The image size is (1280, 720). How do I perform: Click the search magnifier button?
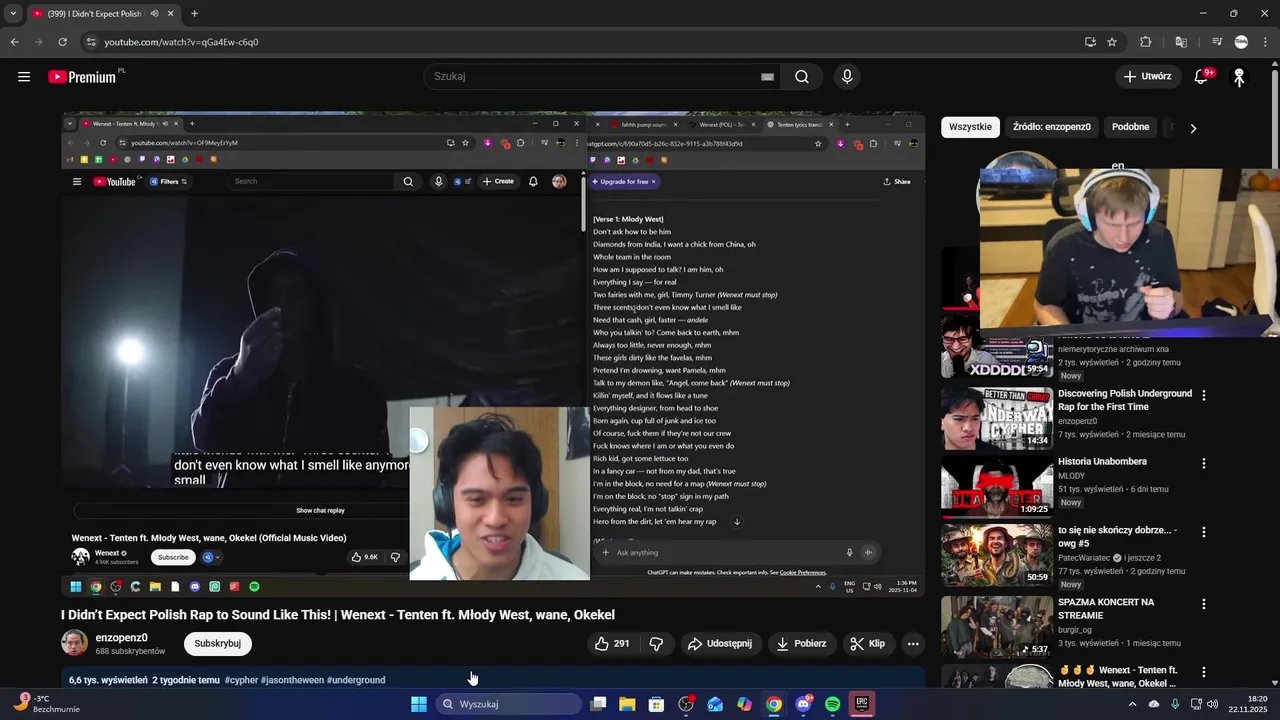tap(802, 76)
